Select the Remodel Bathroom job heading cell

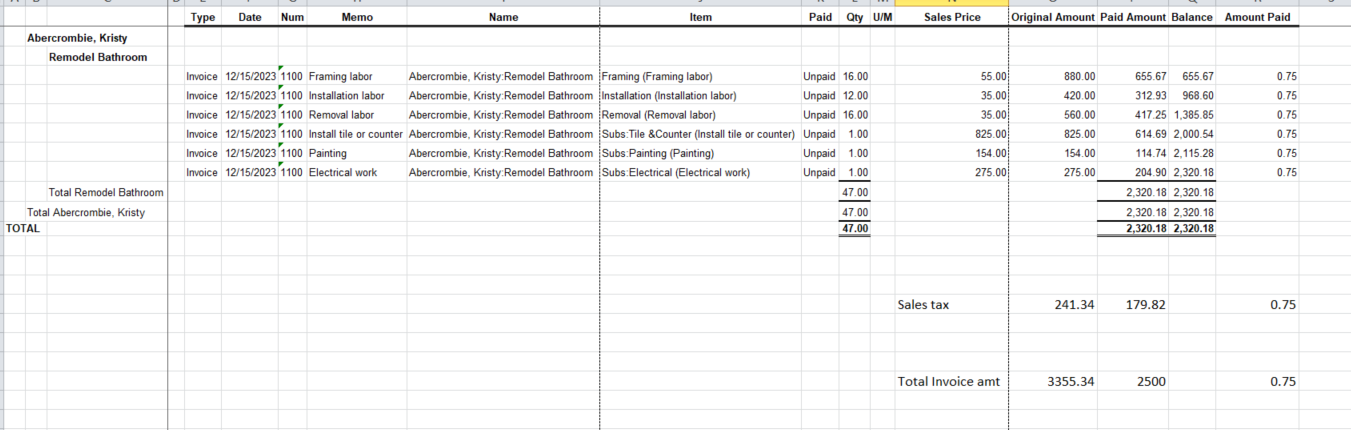[98, 57]
